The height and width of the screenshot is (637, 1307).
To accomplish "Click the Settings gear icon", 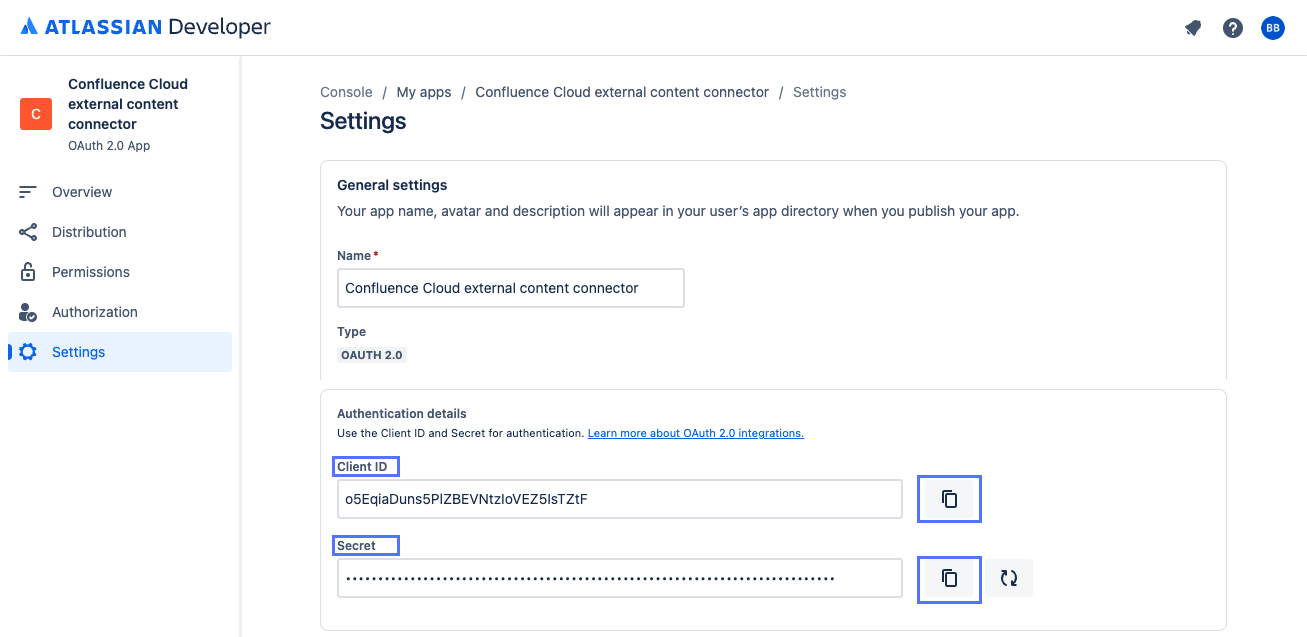I will coord(28,352).
